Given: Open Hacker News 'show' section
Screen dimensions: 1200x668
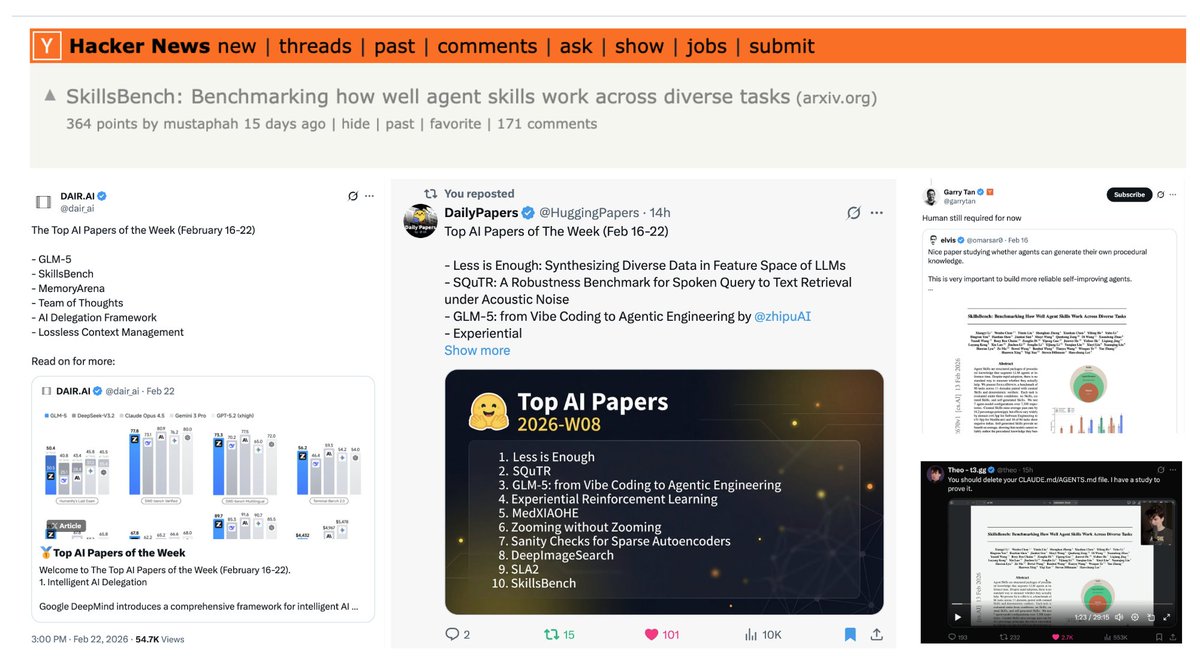Looking at the screenshot, I should (x=639, y=46).
